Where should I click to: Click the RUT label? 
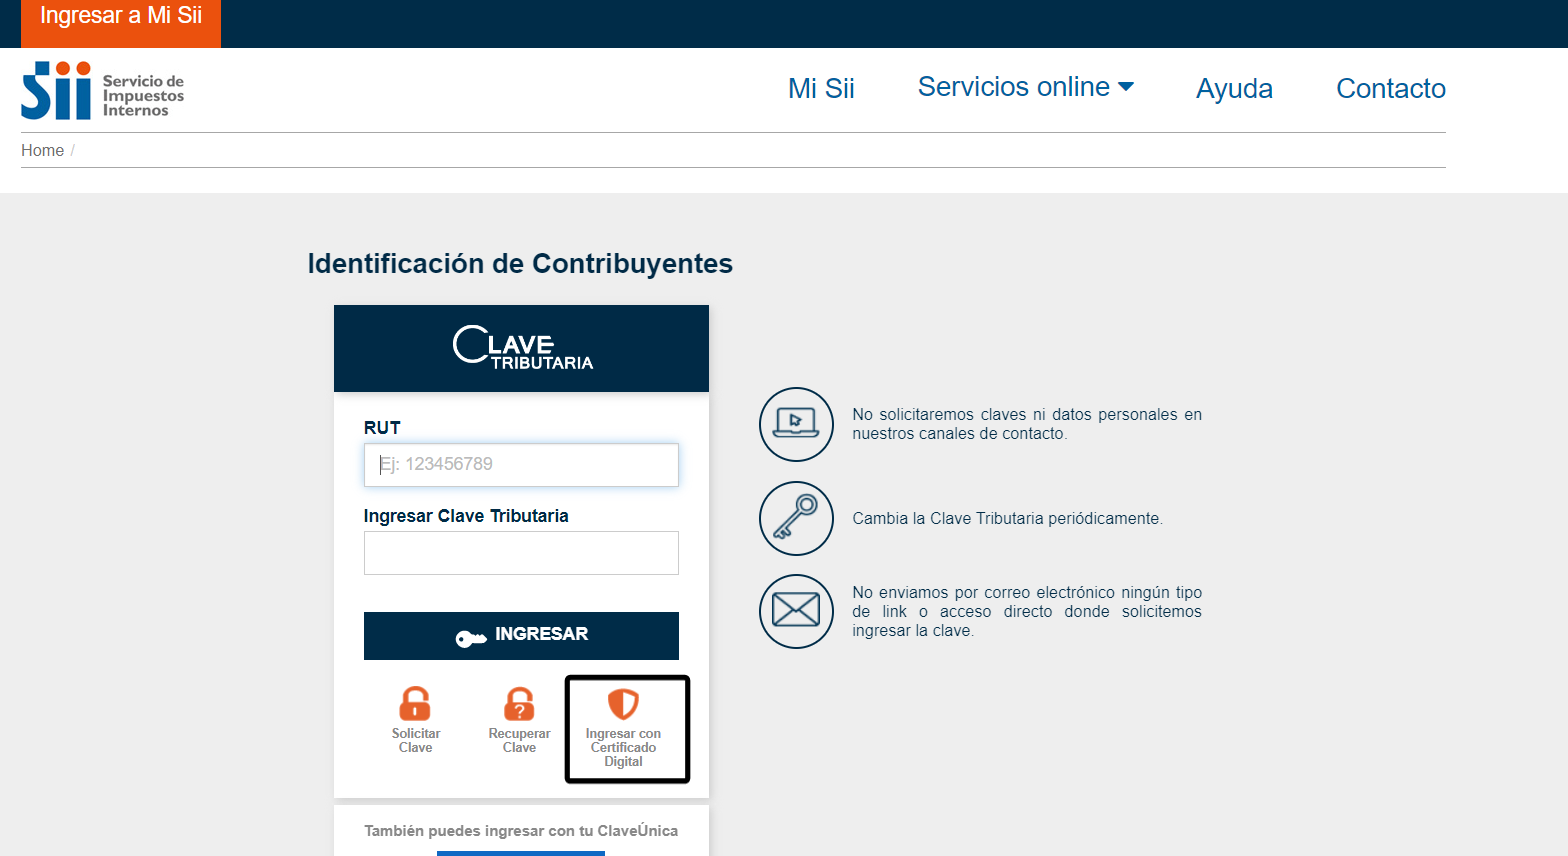(x=382, y=428)
